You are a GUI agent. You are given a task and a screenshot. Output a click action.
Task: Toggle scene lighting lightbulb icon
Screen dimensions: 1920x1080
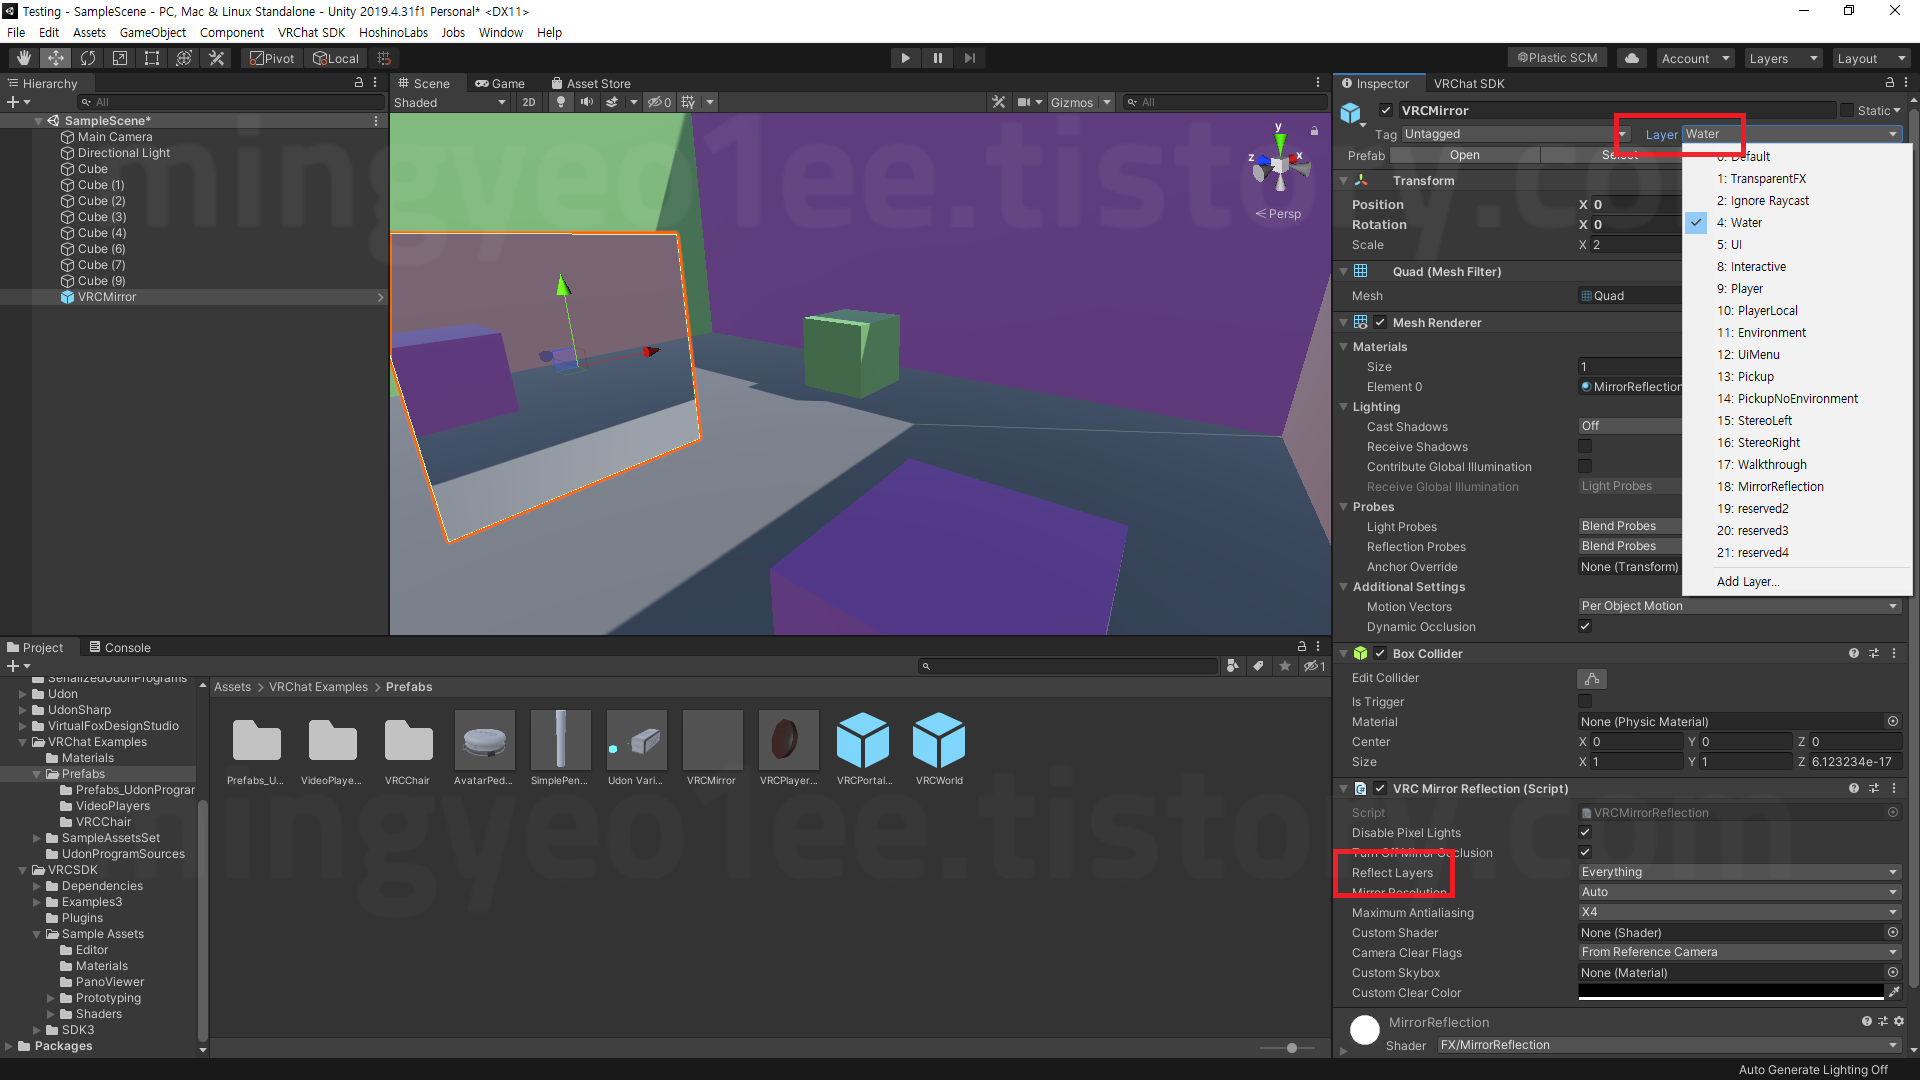pos(561,102)
